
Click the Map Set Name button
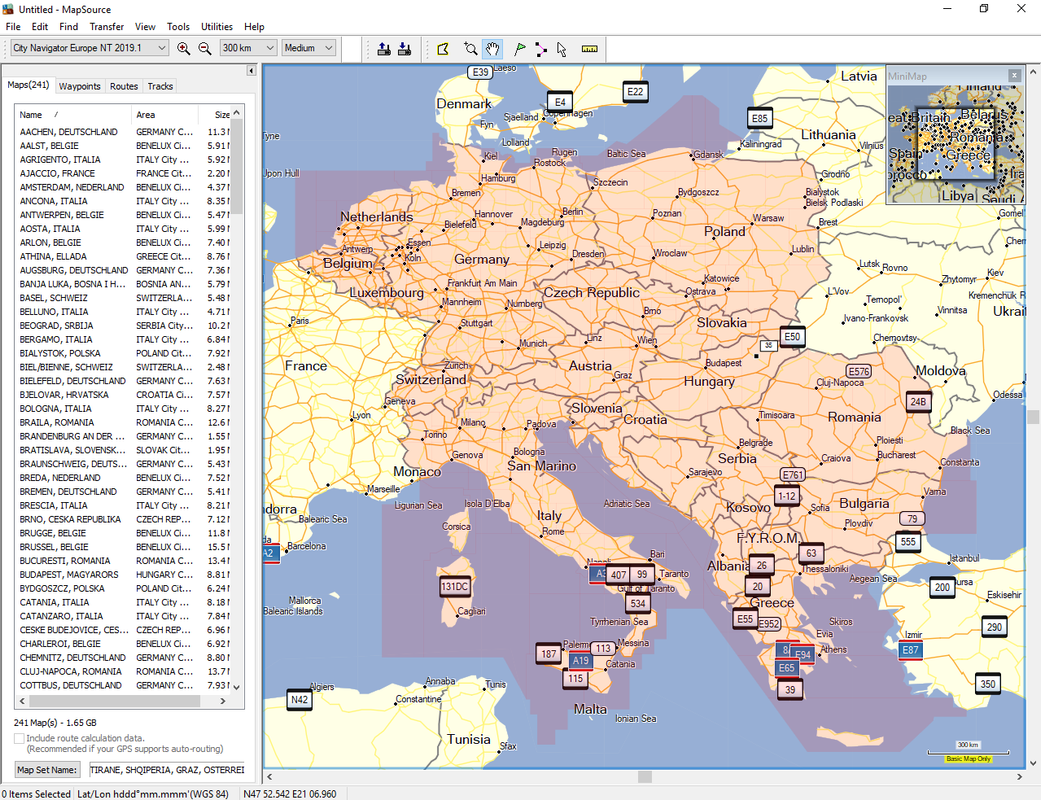click(47, 770)
